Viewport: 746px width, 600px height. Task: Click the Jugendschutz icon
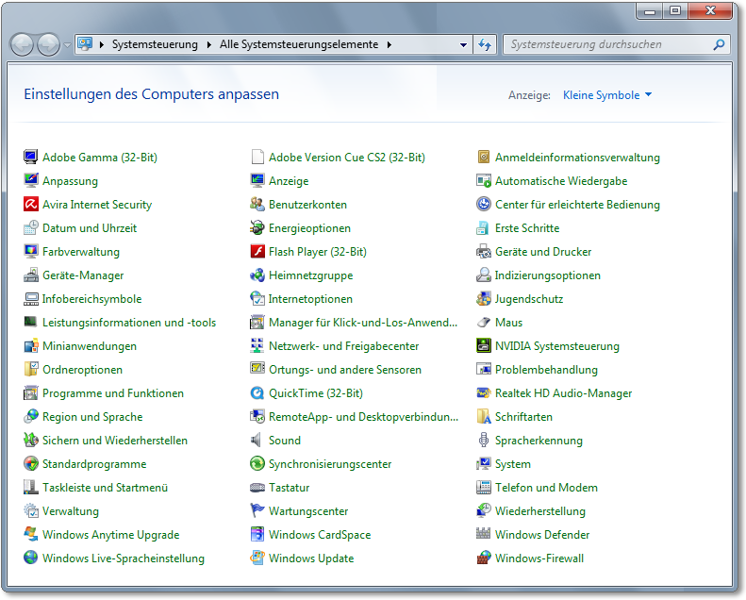click(484, 299)
